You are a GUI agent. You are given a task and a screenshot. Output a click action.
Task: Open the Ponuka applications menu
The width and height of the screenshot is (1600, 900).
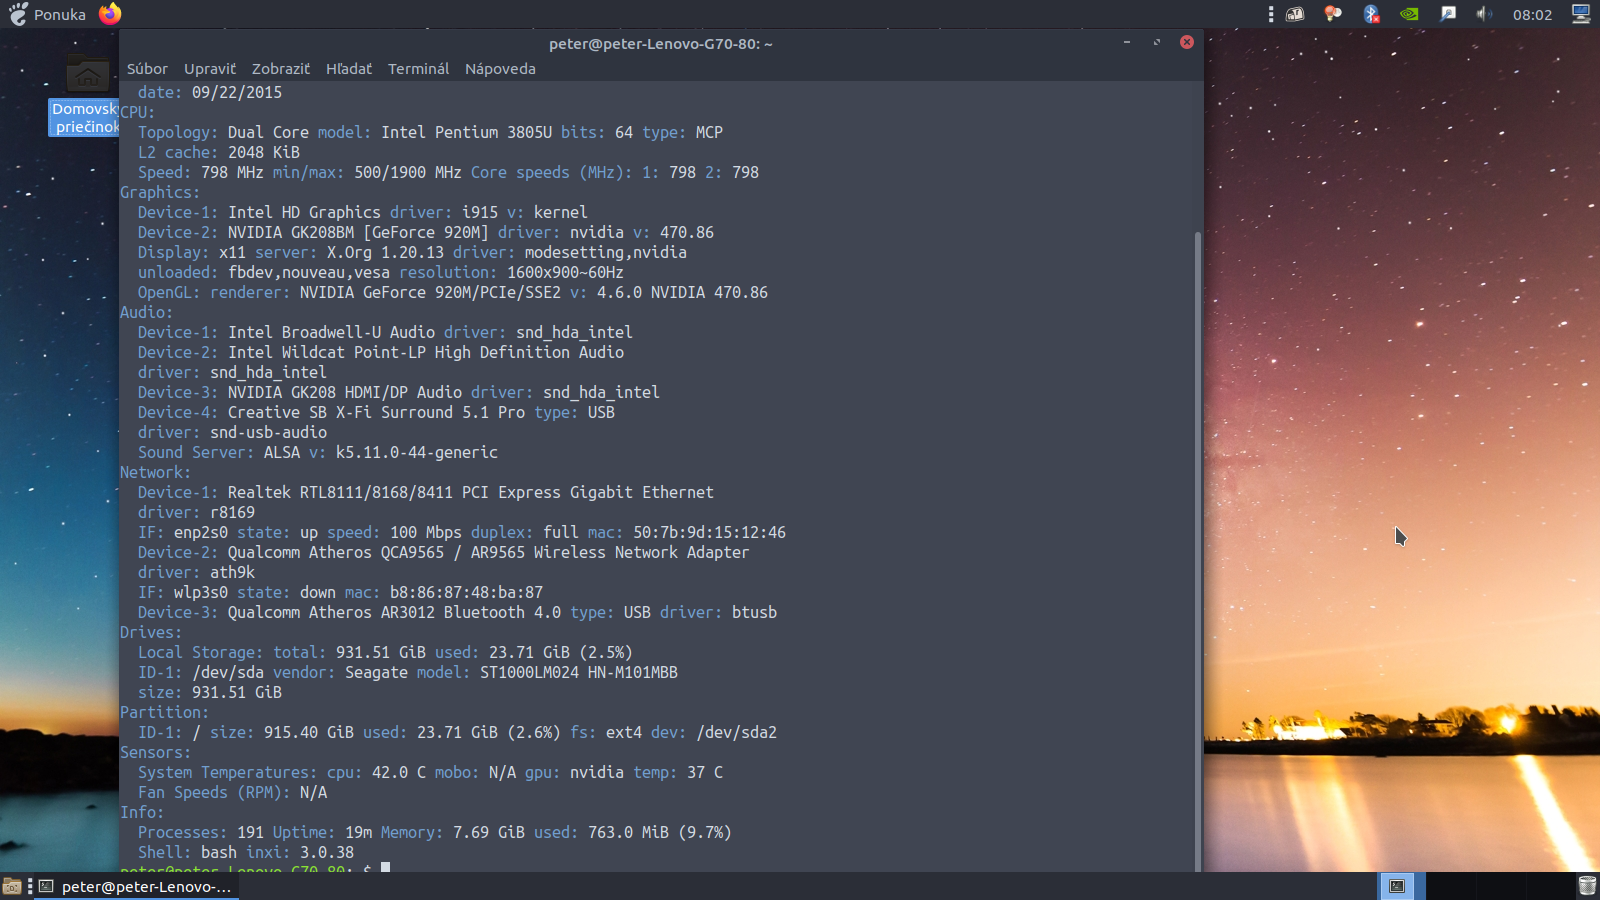point(48,14)
